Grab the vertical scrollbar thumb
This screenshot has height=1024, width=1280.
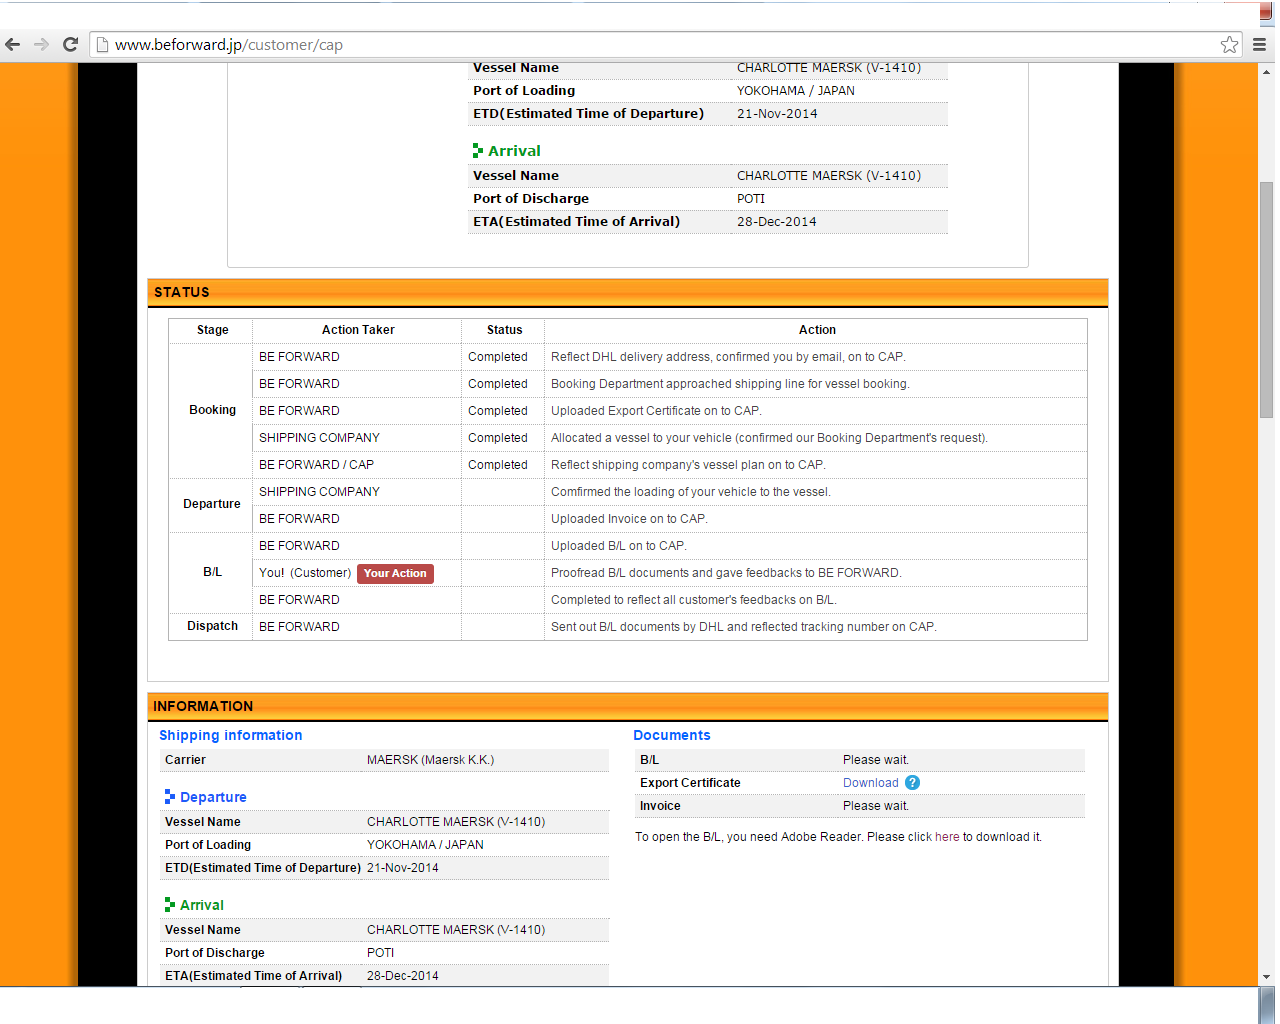(x=1266, y=299)
